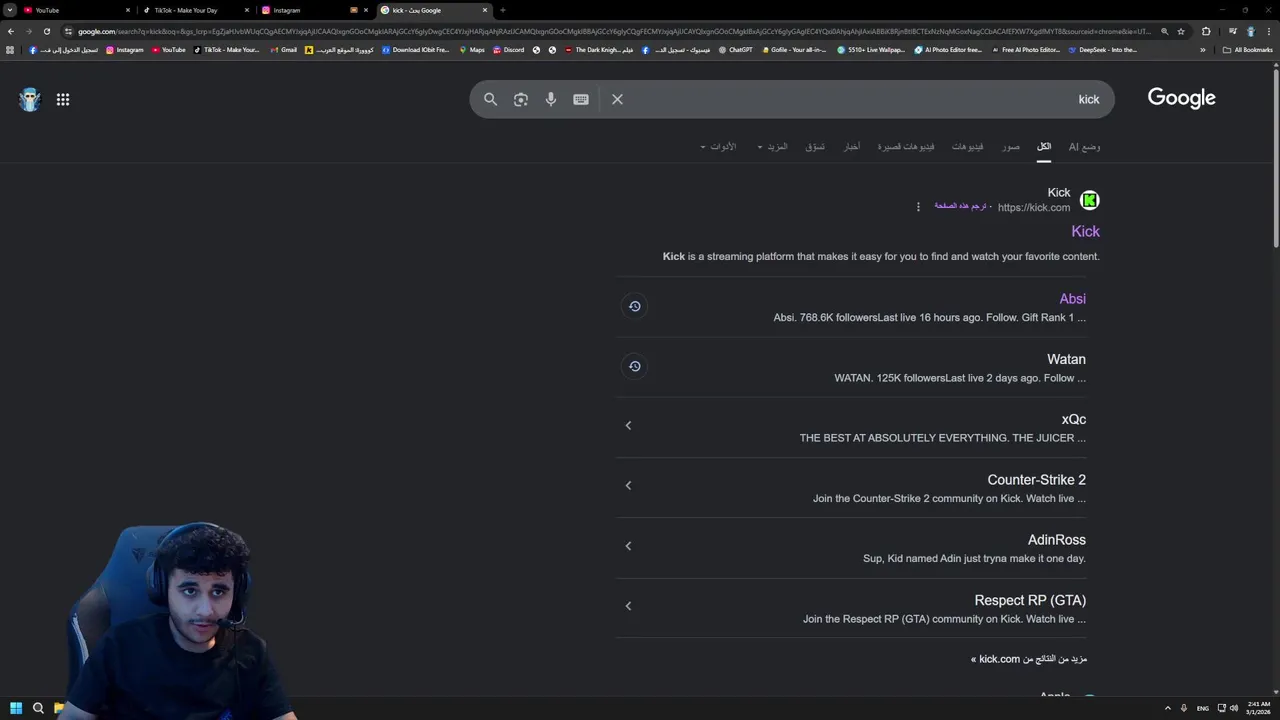This screenshot has width=1280, height=720.
Task: Clear the search query with X icon
Action: 617,99
